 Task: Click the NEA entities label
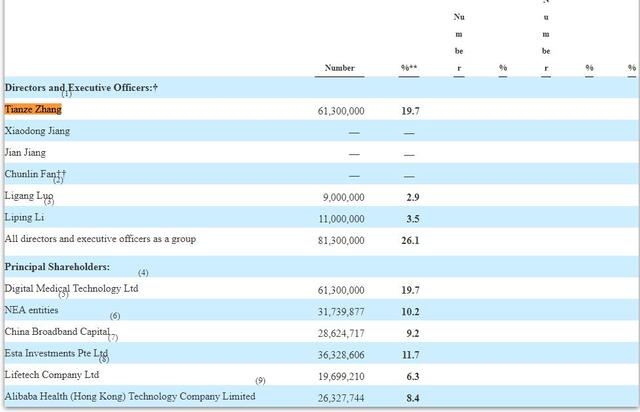31,310
